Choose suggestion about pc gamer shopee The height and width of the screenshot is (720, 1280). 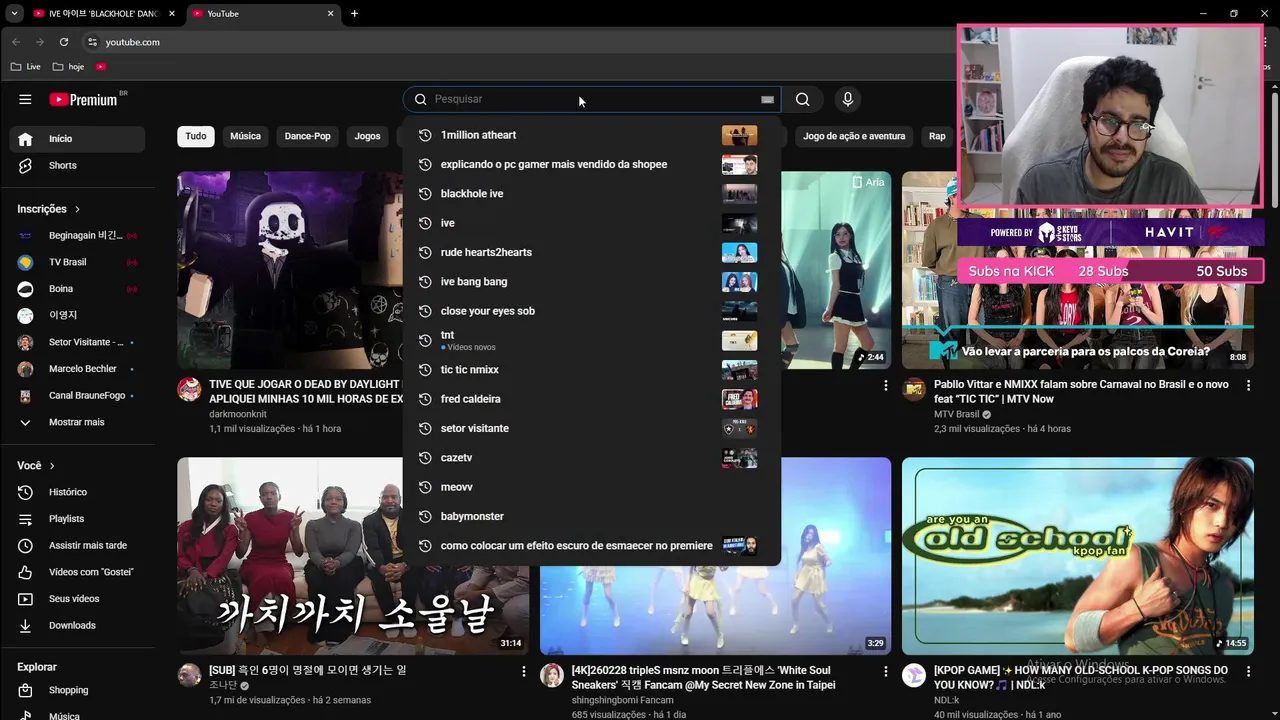(591, 164)
